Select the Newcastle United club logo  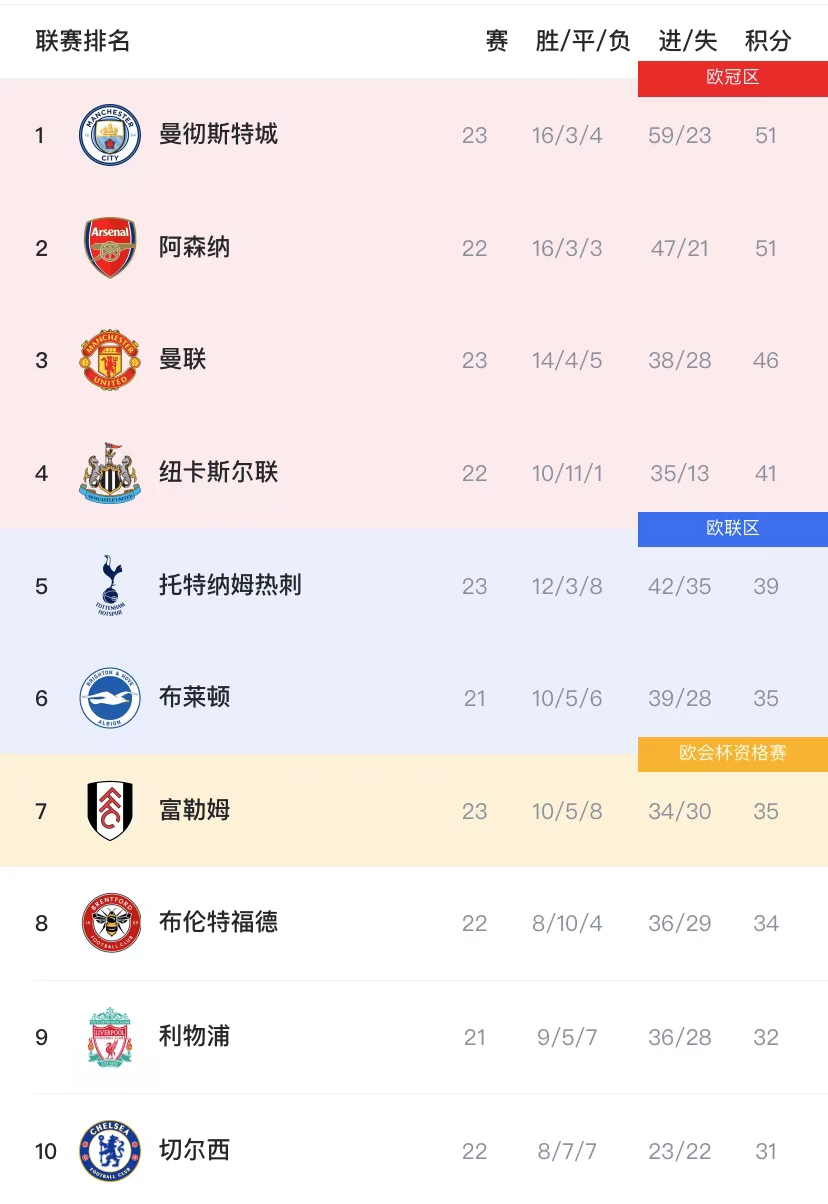(x=110, y=473)
